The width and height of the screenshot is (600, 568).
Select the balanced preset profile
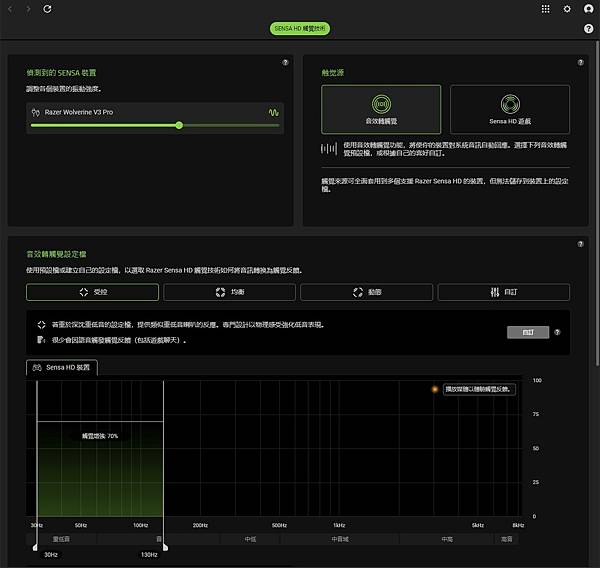tap(230, 292)
